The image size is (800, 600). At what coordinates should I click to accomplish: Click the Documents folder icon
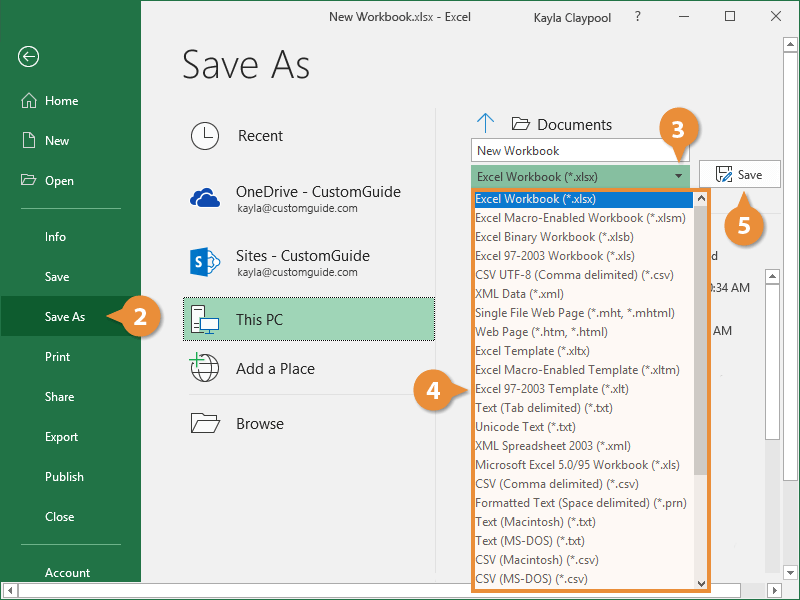pos(520,123)
